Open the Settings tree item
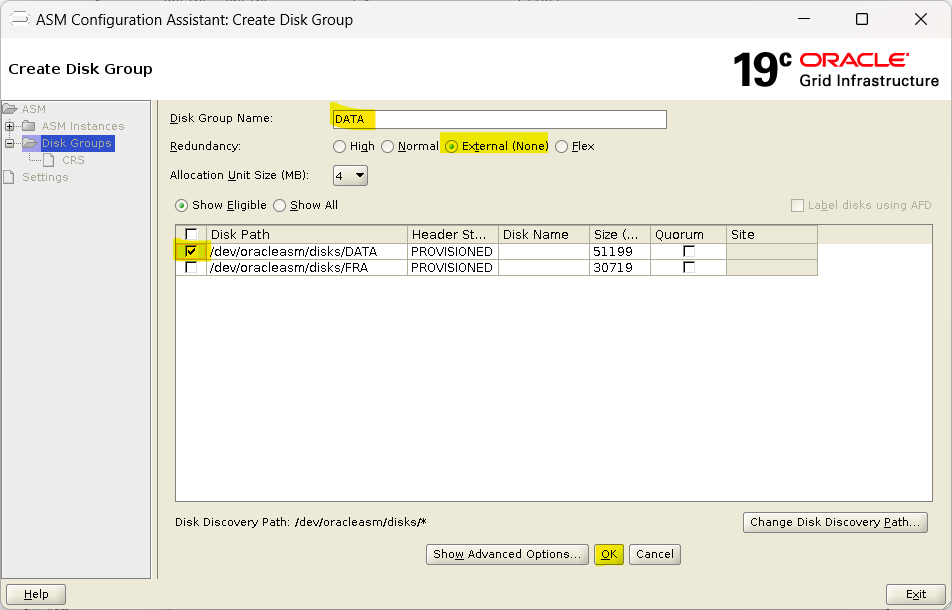952x610 pixels. [45, 177]
